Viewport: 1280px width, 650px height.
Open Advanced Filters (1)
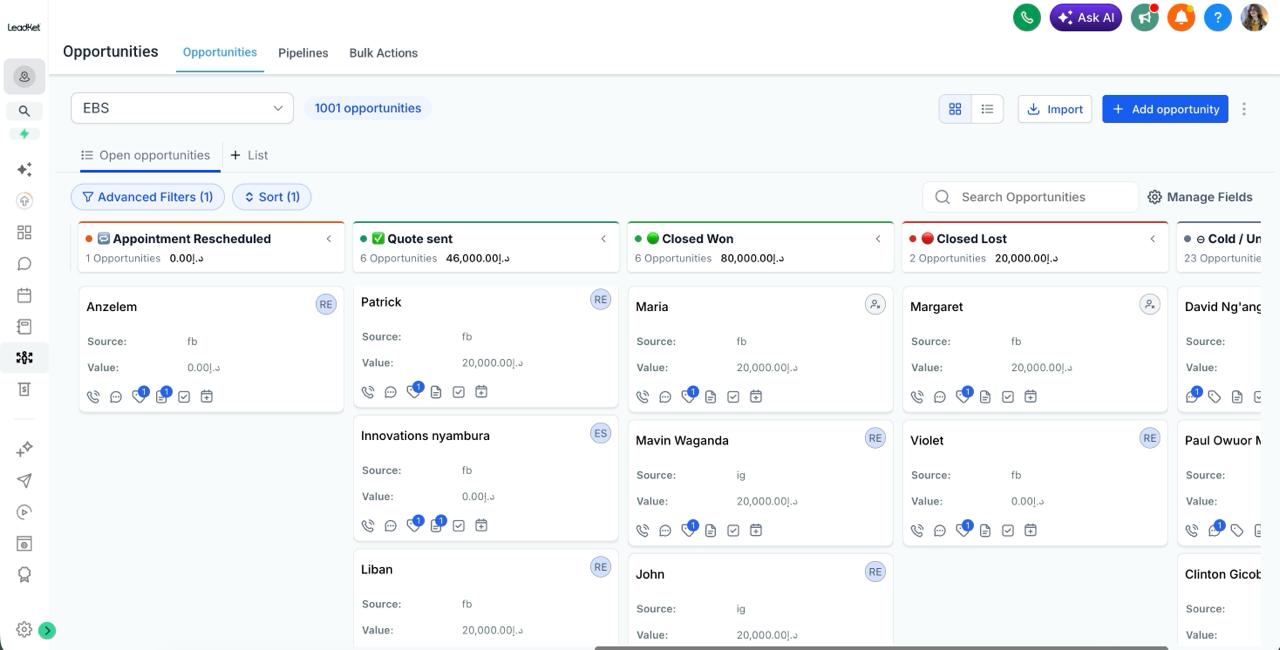147,197
